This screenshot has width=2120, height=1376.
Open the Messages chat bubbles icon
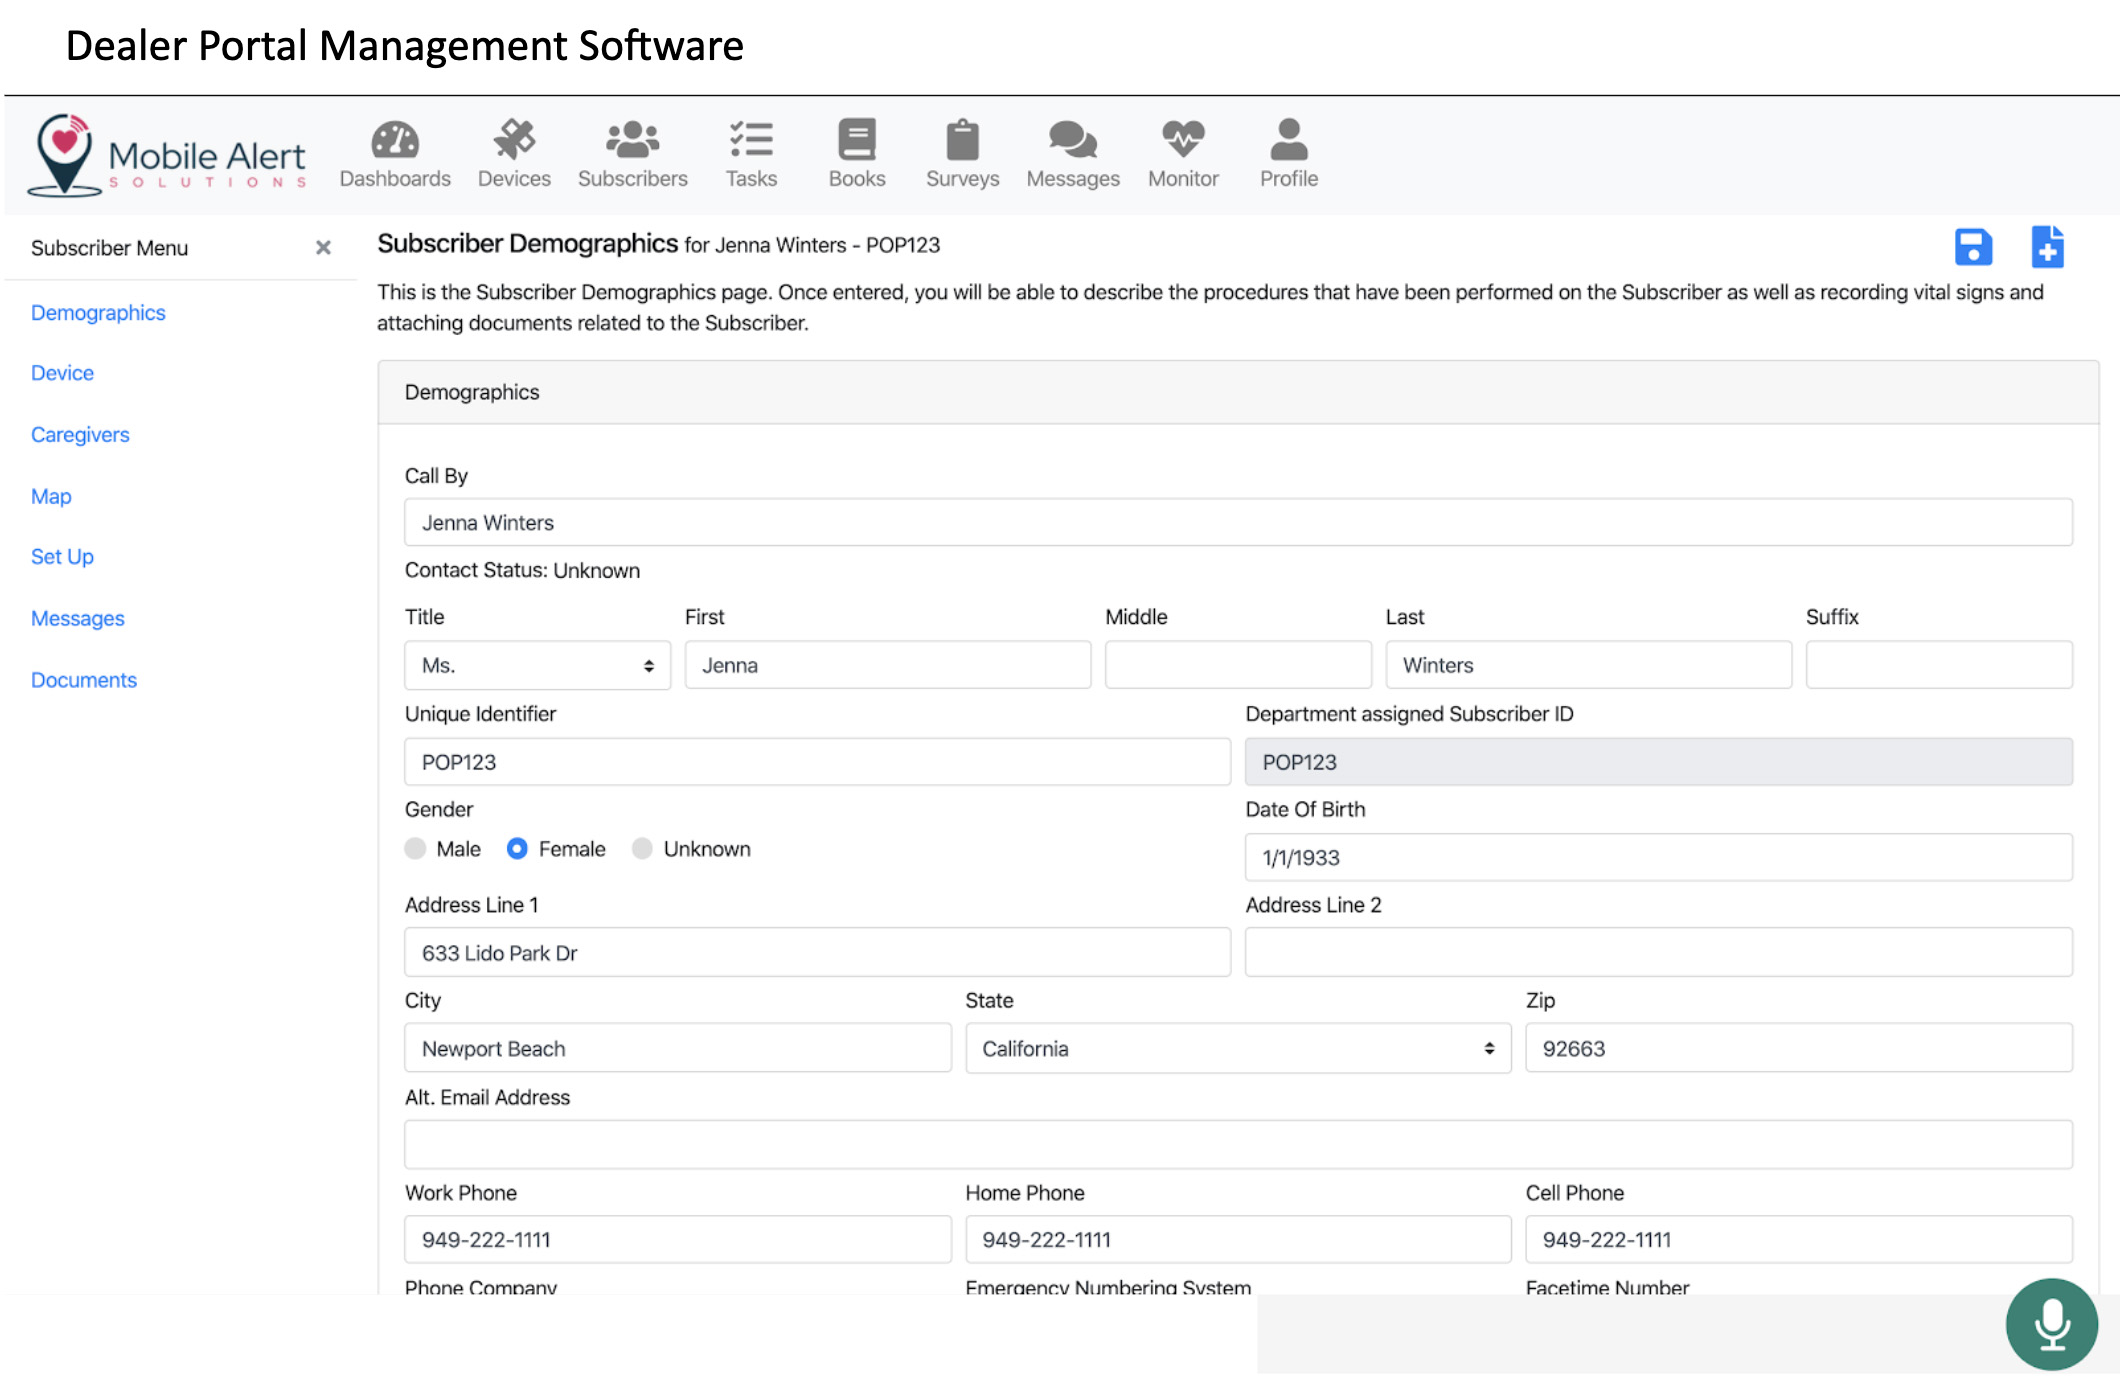point(1072,141)
